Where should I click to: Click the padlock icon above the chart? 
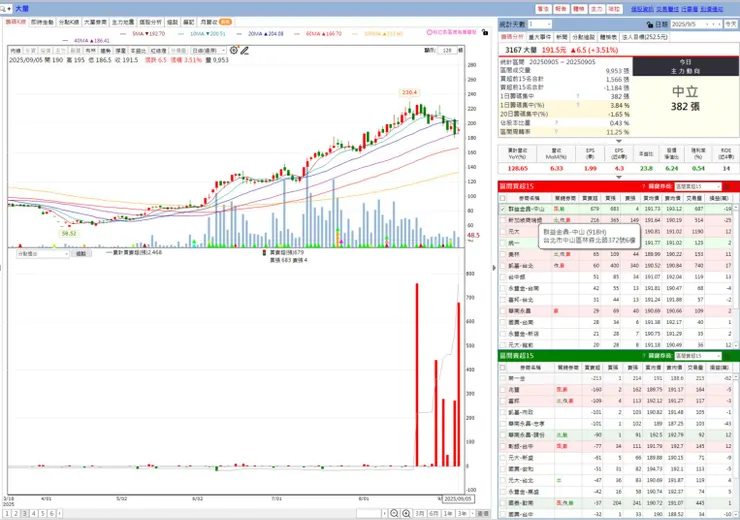coord(485,32)
